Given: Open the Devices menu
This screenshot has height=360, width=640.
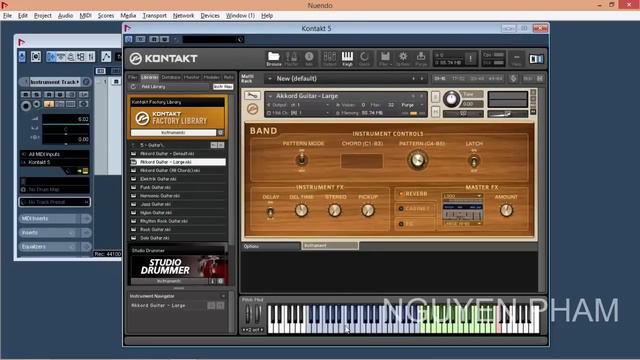Looking at the screenshot, I should (x=210, y=16).
